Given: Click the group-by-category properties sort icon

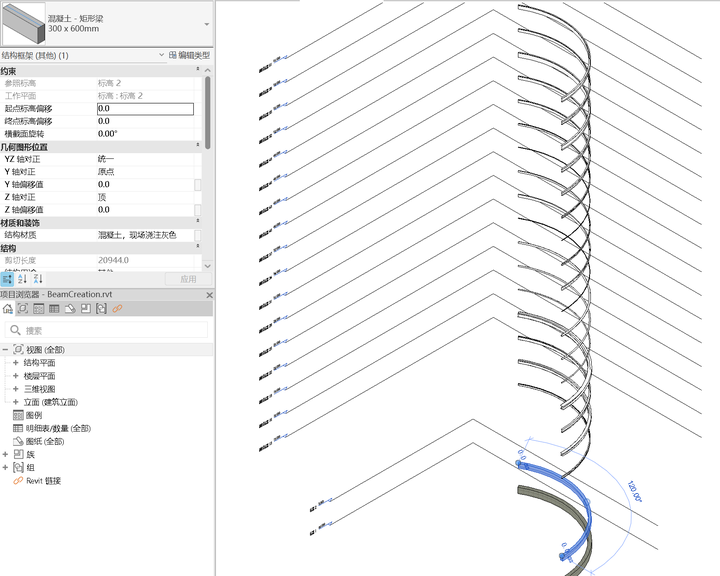Looking at the screenshot, I should (x=7, y=279).
